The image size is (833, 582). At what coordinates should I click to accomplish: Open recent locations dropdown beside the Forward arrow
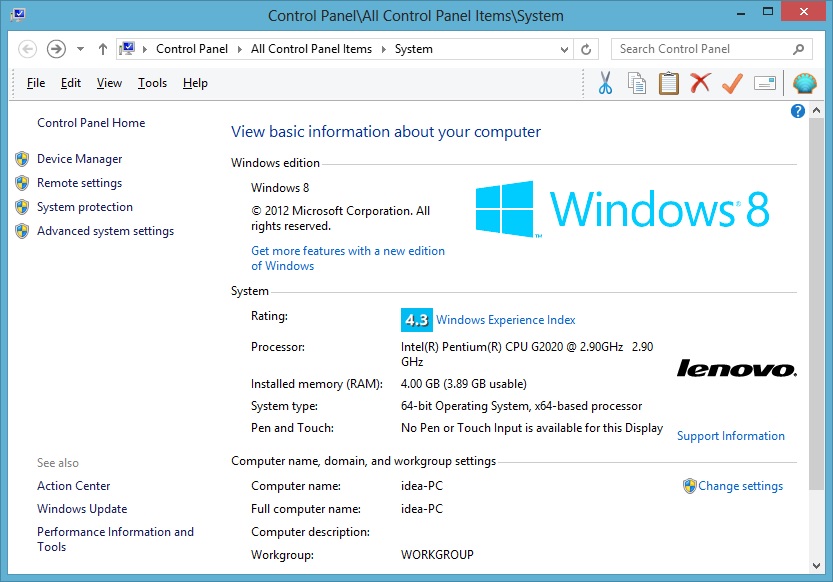pos(81,49)
